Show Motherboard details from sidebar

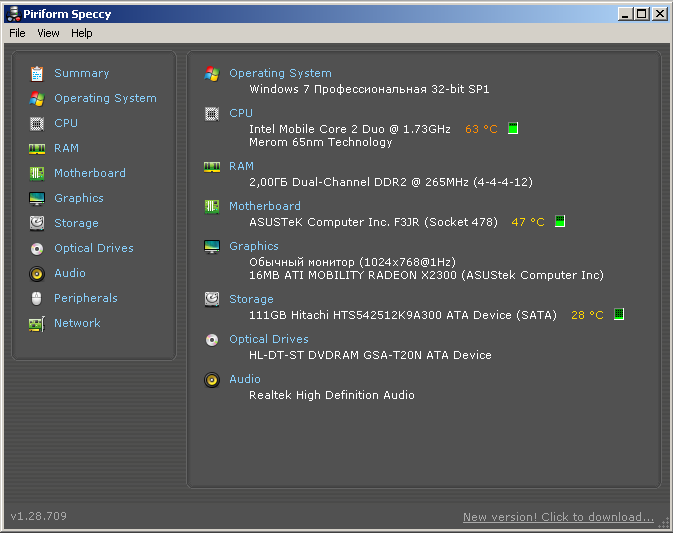(x=90, y=173)
